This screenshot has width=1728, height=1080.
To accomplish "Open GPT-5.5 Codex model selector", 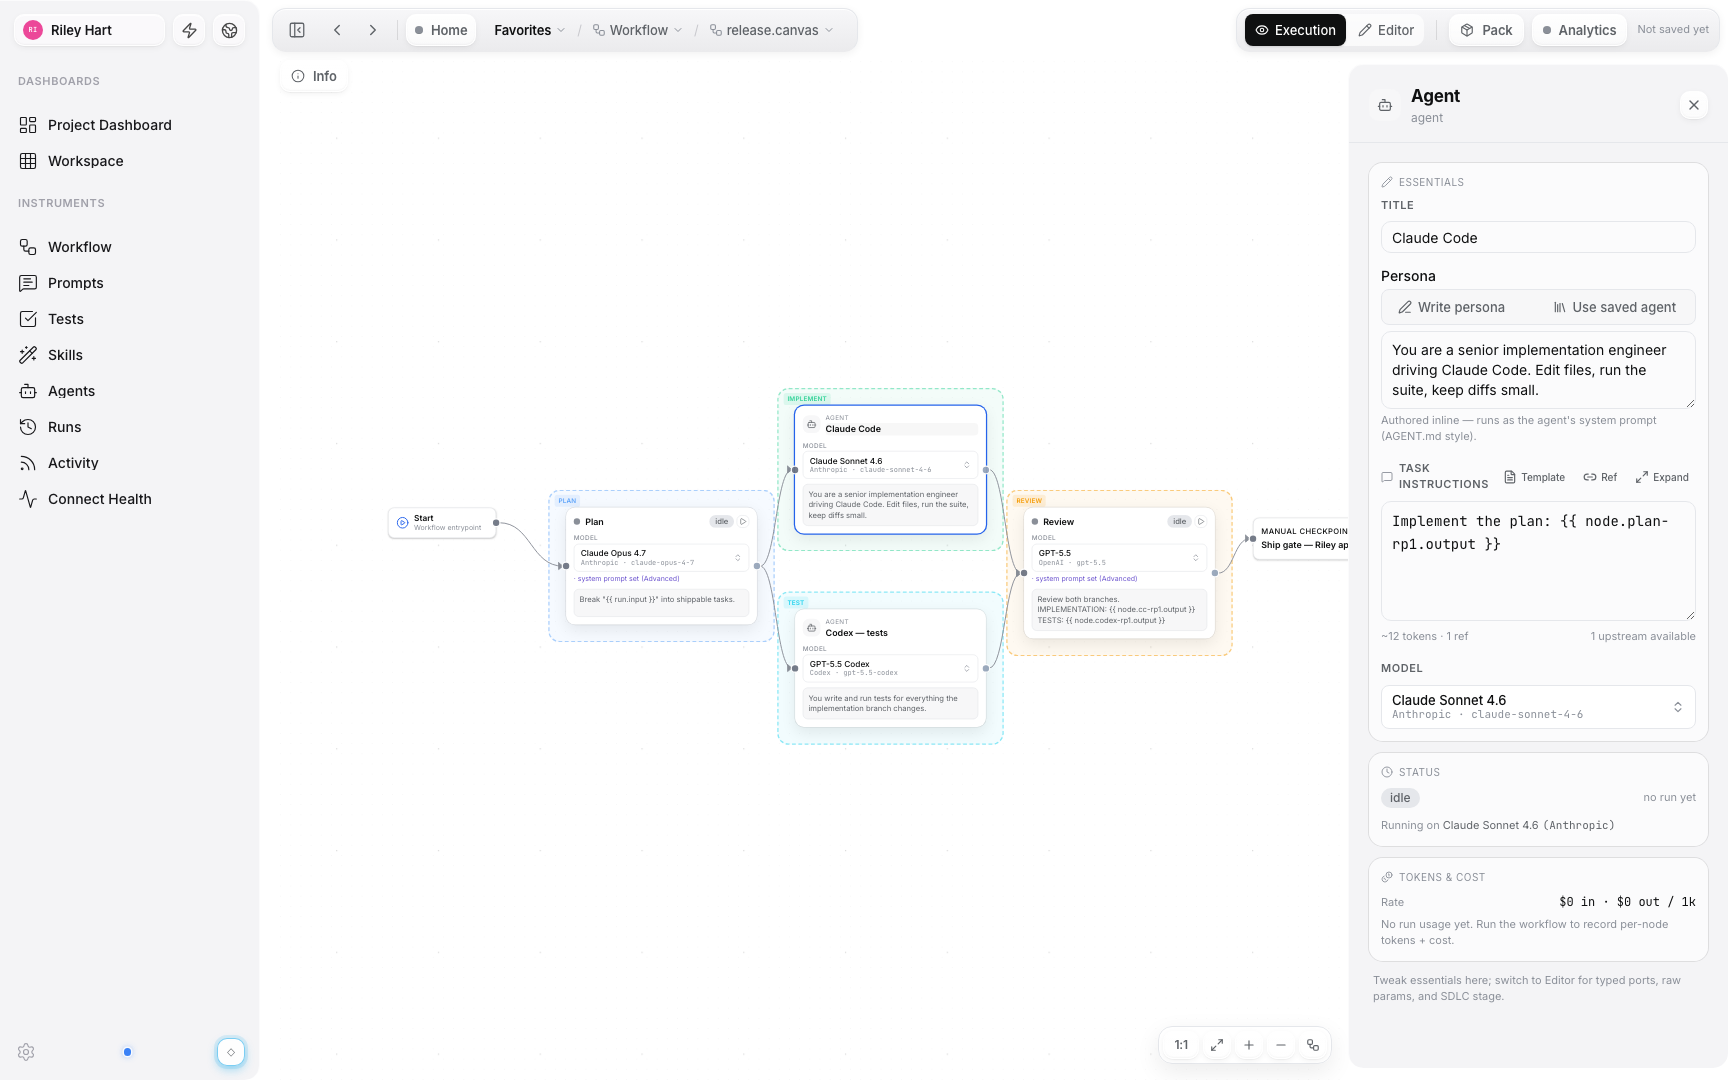I will pyautogui.click(x=890, y=668).
